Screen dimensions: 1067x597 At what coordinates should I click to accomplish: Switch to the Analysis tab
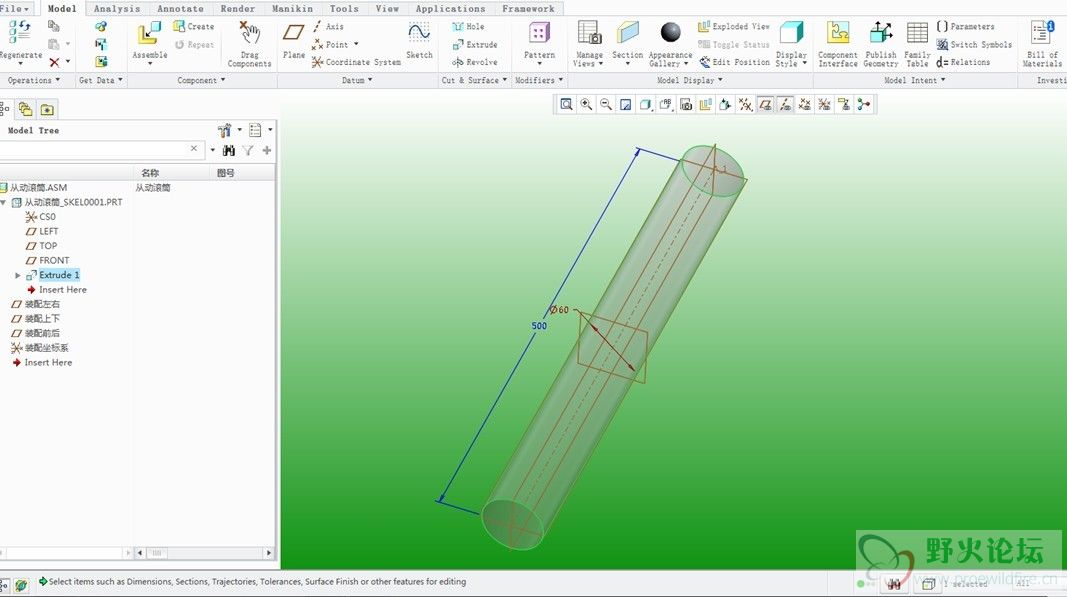116,9
